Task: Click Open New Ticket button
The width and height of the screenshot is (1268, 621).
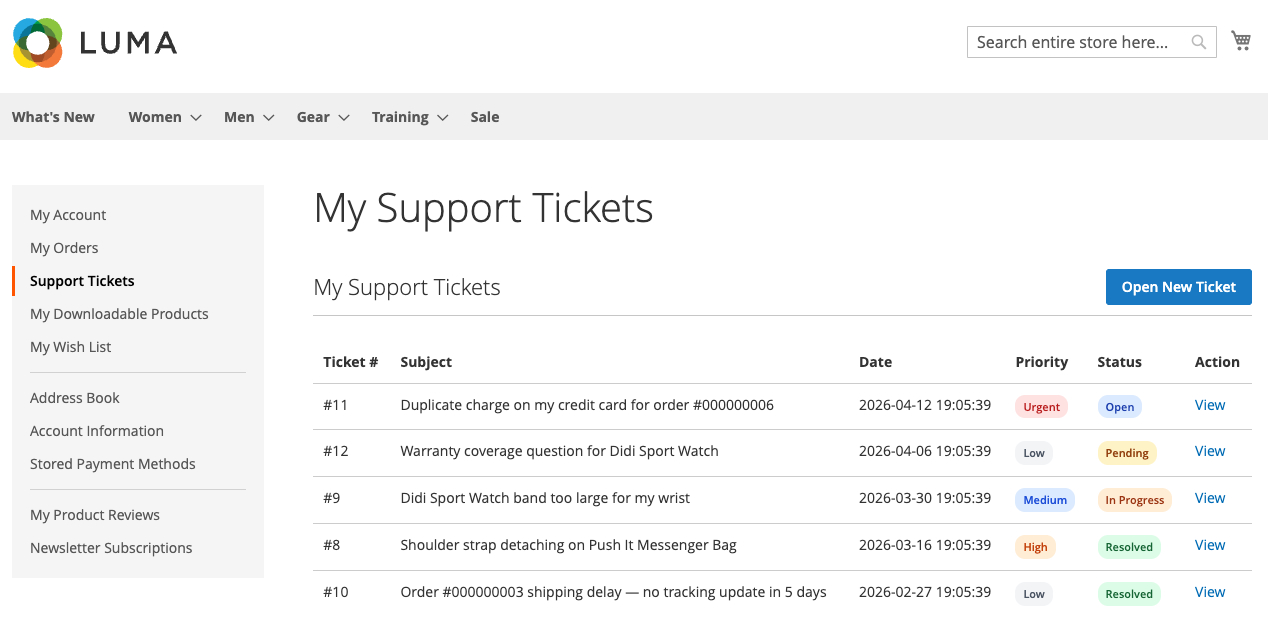Action: (x=1179, y=287)
